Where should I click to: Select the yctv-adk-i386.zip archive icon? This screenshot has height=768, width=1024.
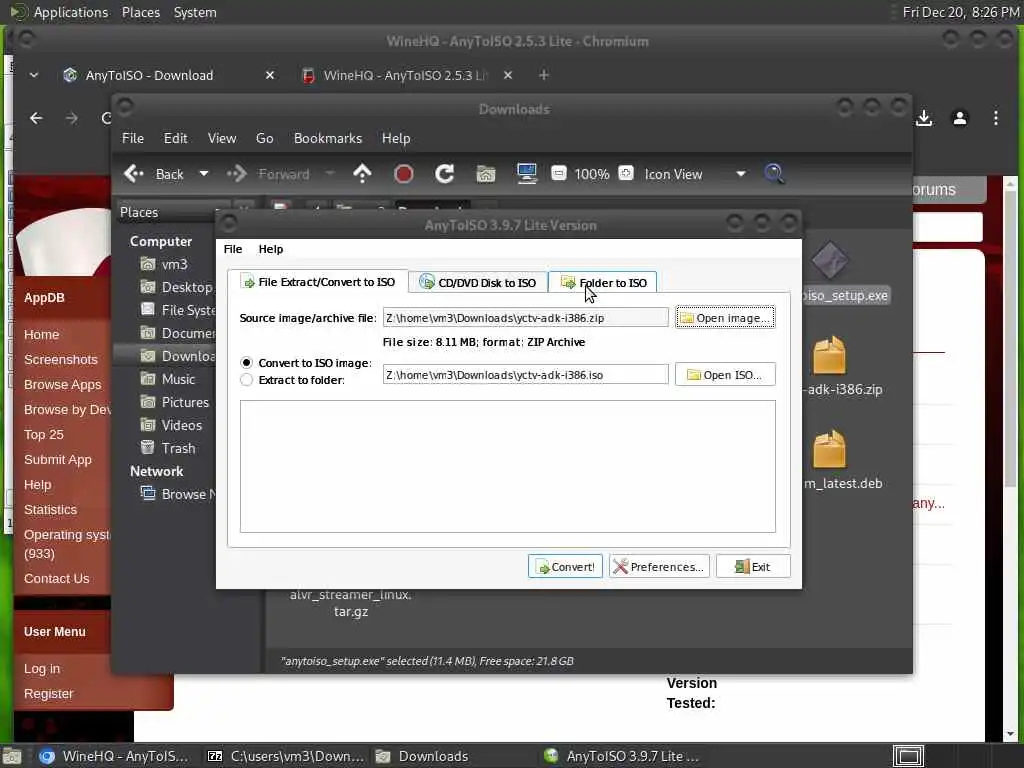829,355
